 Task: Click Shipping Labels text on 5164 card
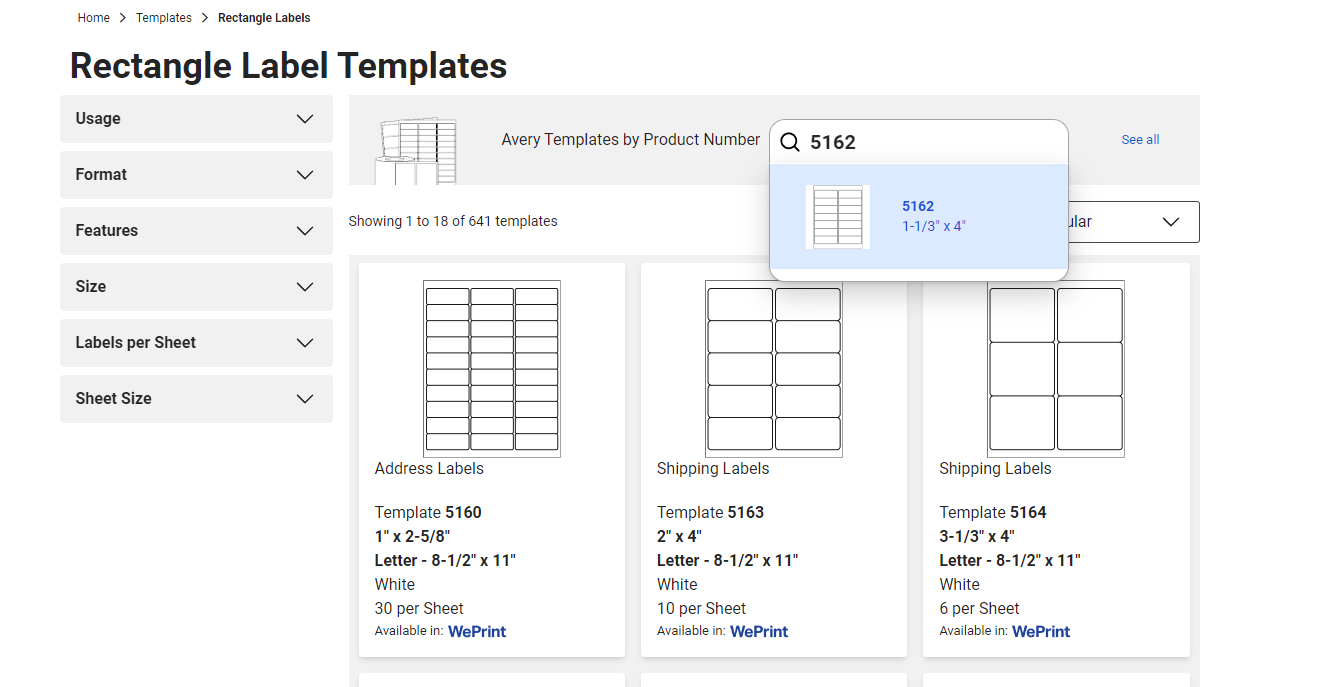pyautogui.click(x=995, y=469)
